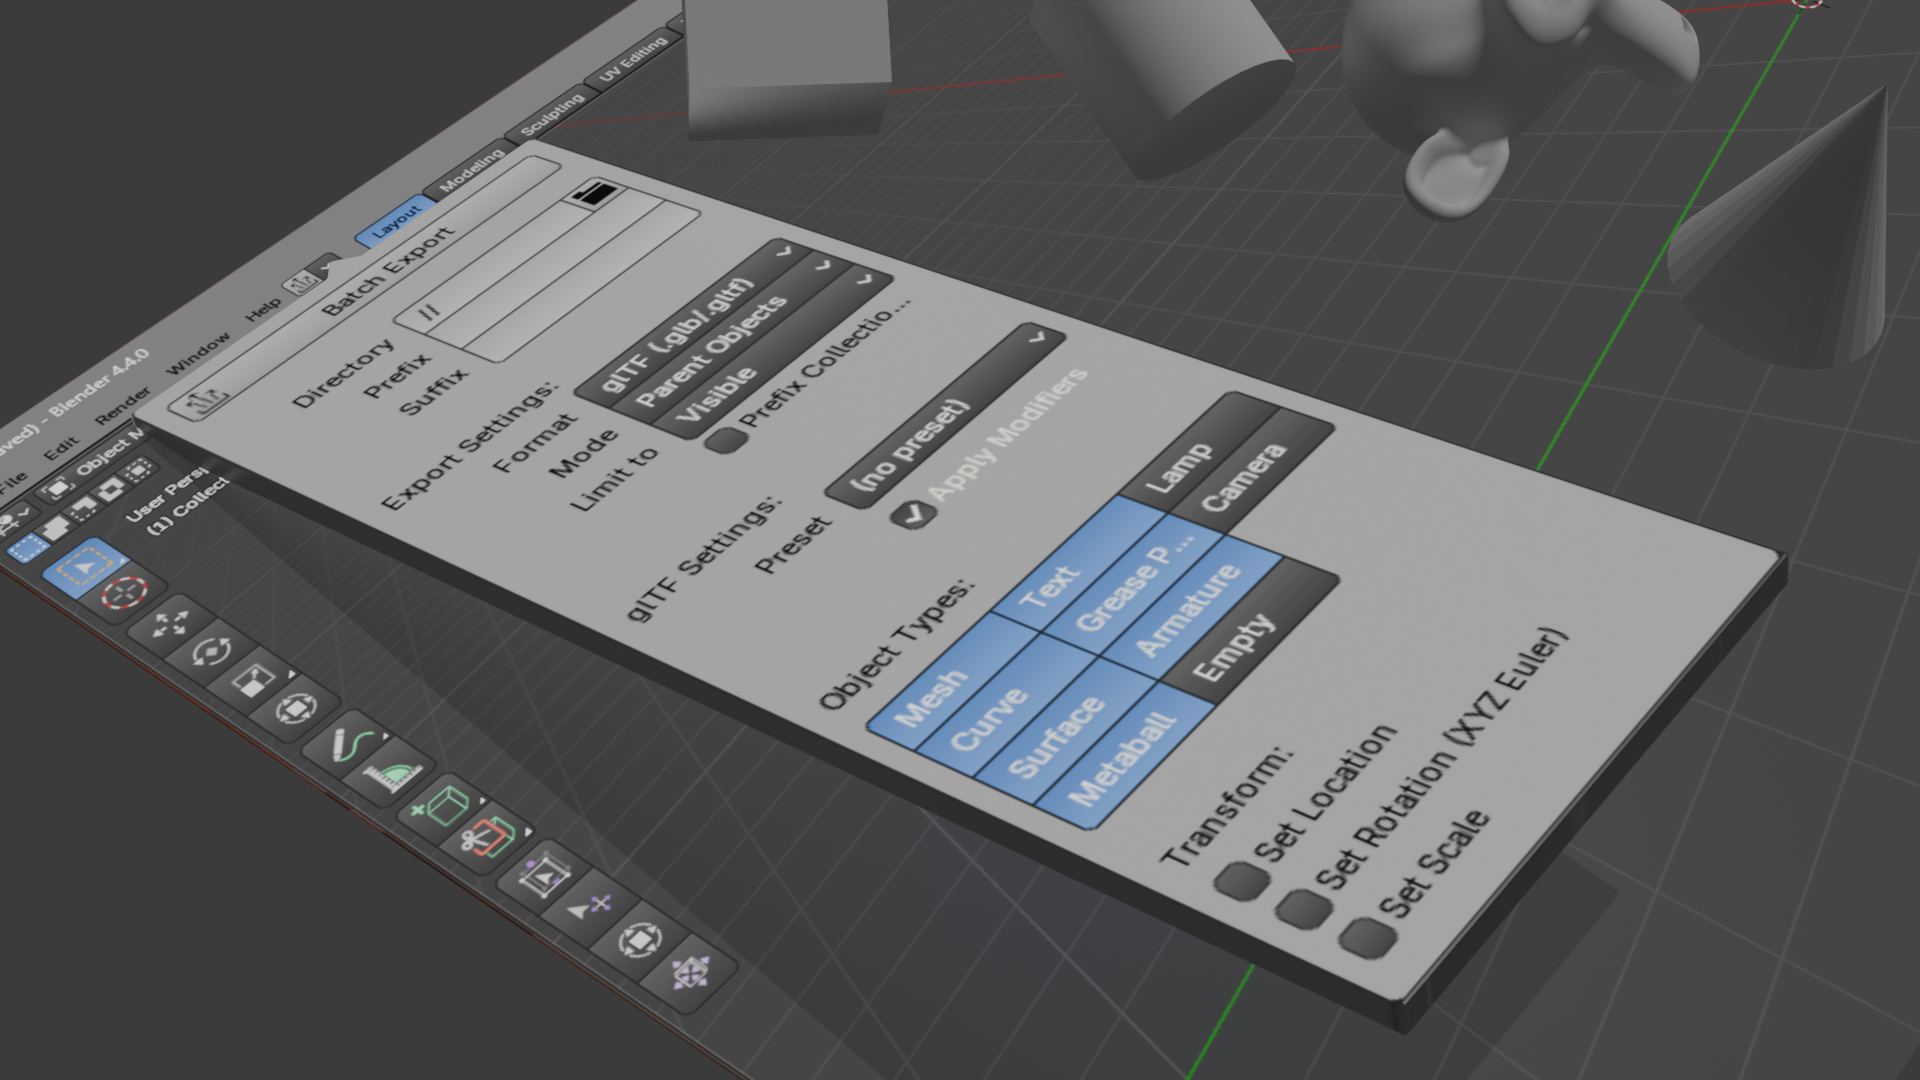Select the Cursor tool

coord(125,592)
